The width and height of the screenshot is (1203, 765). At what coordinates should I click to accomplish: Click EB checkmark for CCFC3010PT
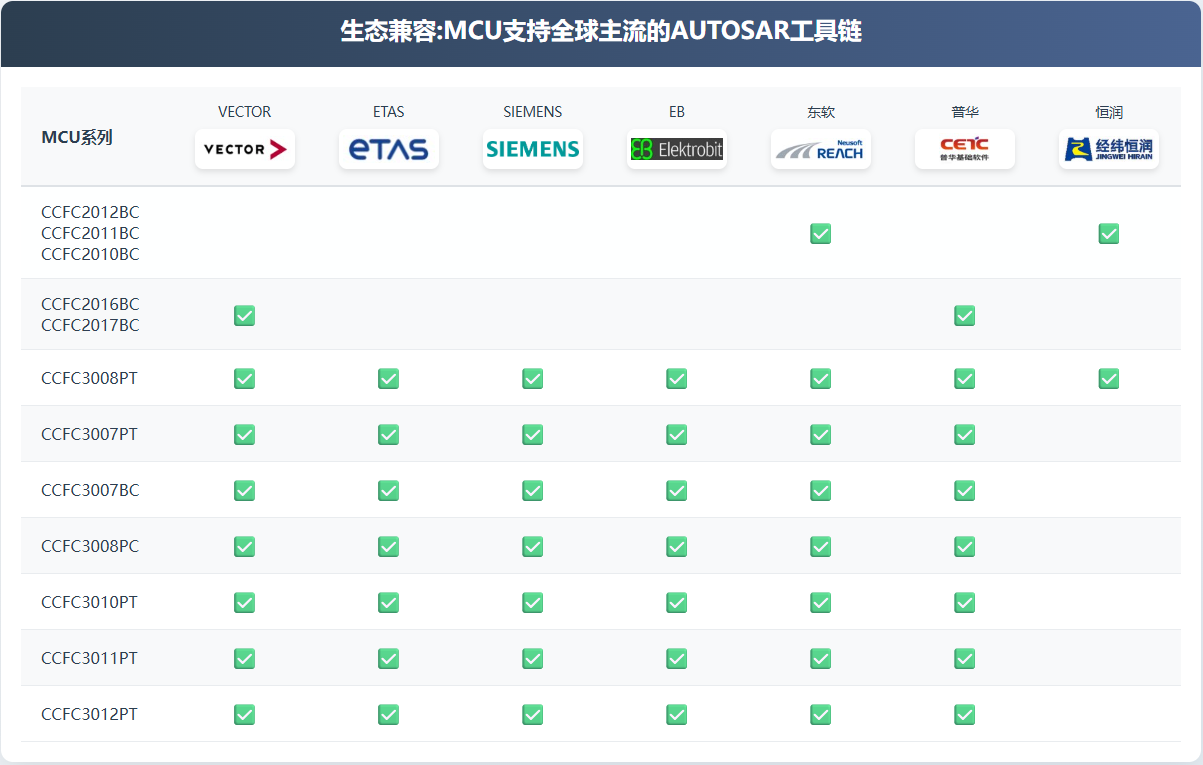677,602
